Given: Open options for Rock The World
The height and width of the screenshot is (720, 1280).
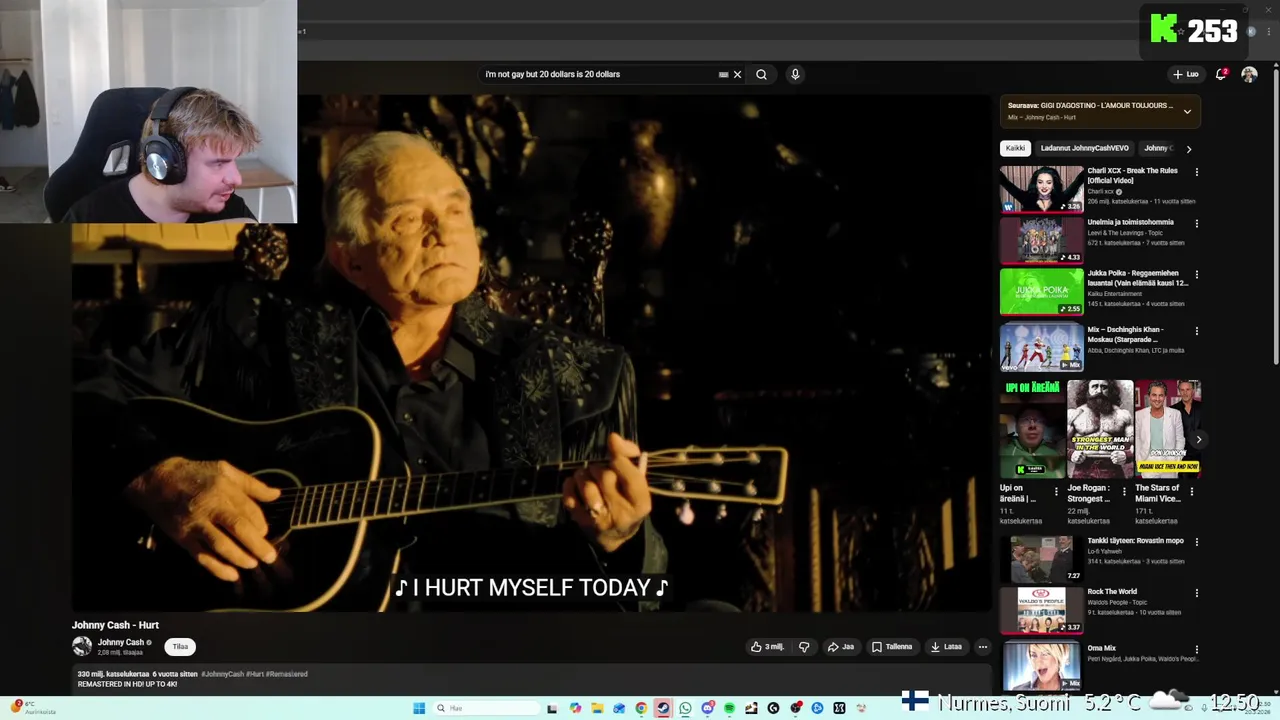Looking at the screenshot, I should pos(1196,593).
